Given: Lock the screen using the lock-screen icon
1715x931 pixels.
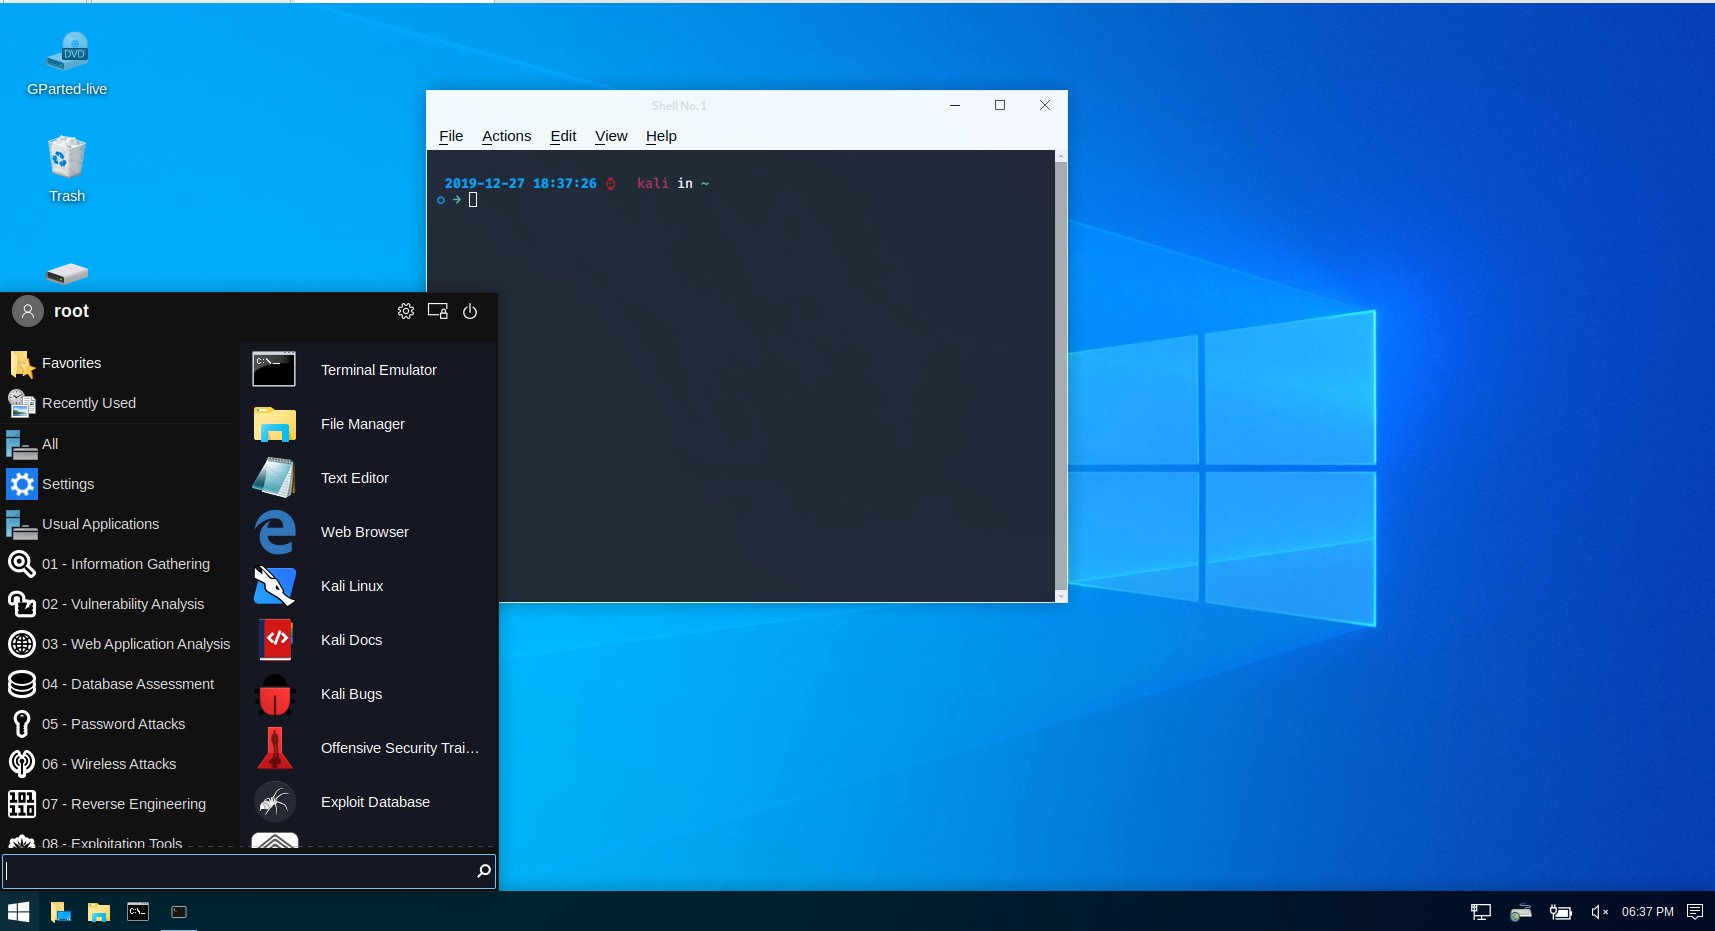Looking at the screenshot, I should coord(438,311).
